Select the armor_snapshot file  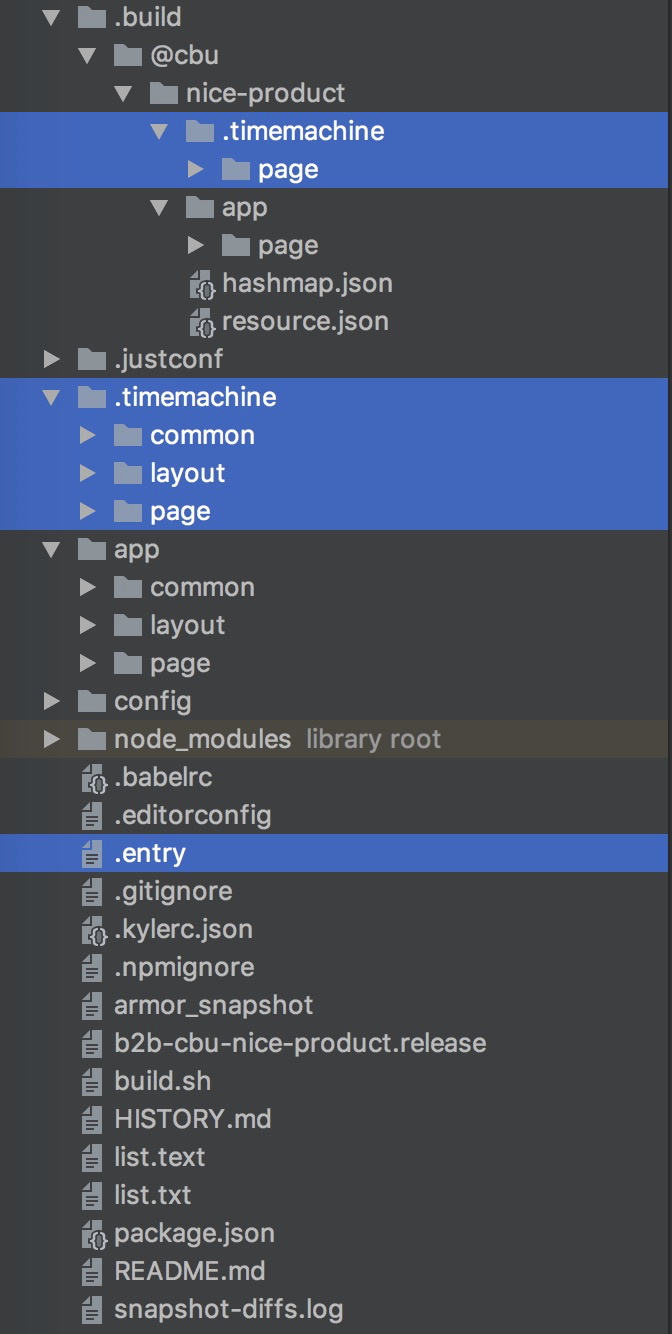pos(213,1006)
